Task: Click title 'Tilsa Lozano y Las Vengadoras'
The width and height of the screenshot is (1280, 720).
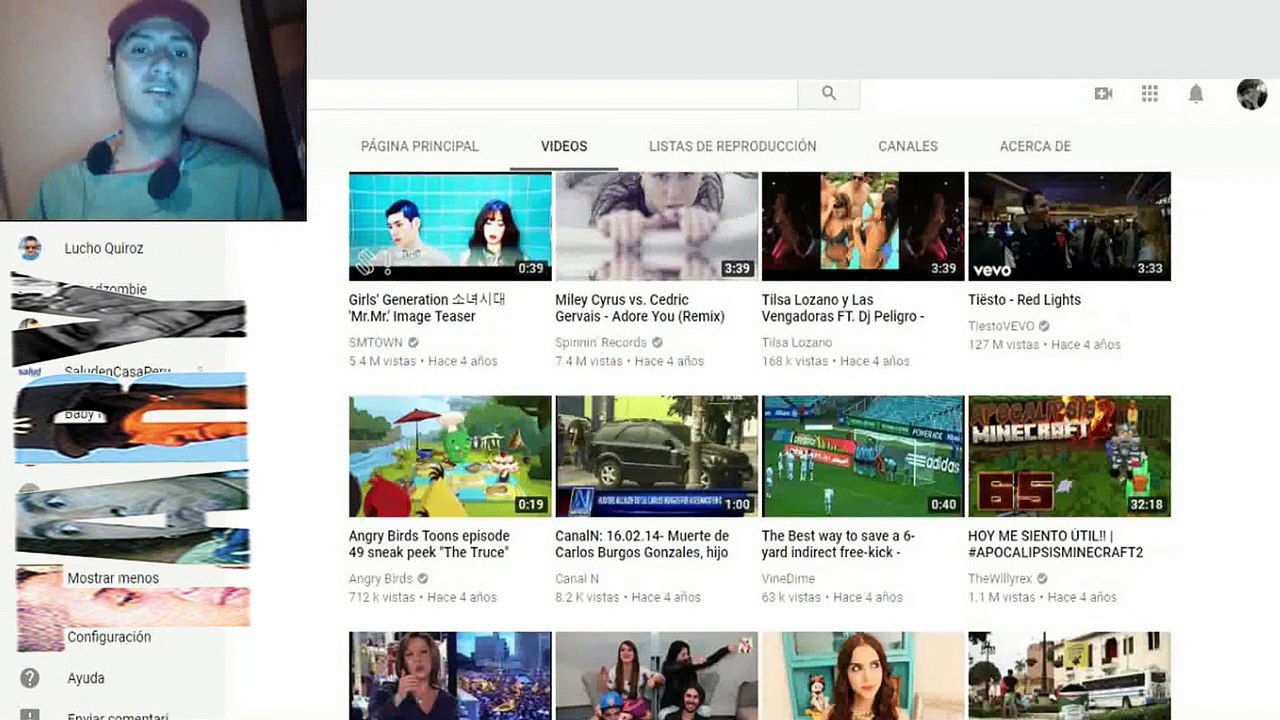Action: click(842, 308)
